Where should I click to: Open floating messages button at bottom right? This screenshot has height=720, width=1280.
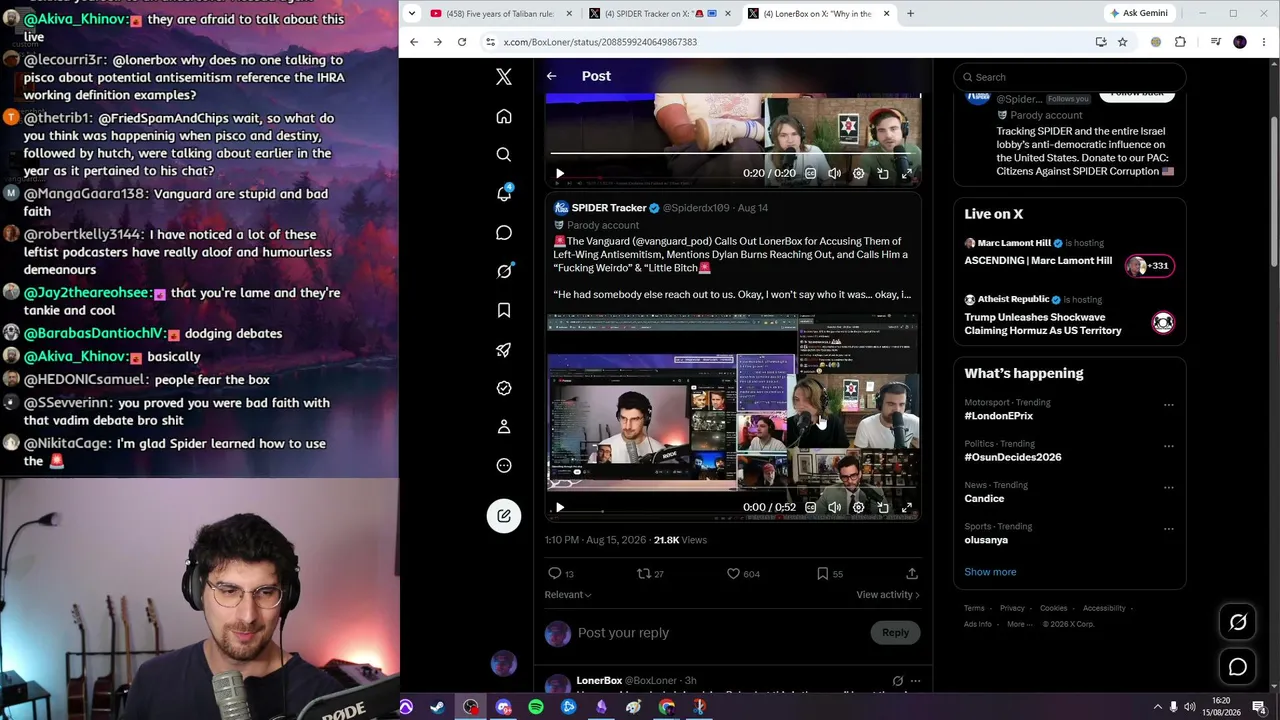[x=1238, y=667]
